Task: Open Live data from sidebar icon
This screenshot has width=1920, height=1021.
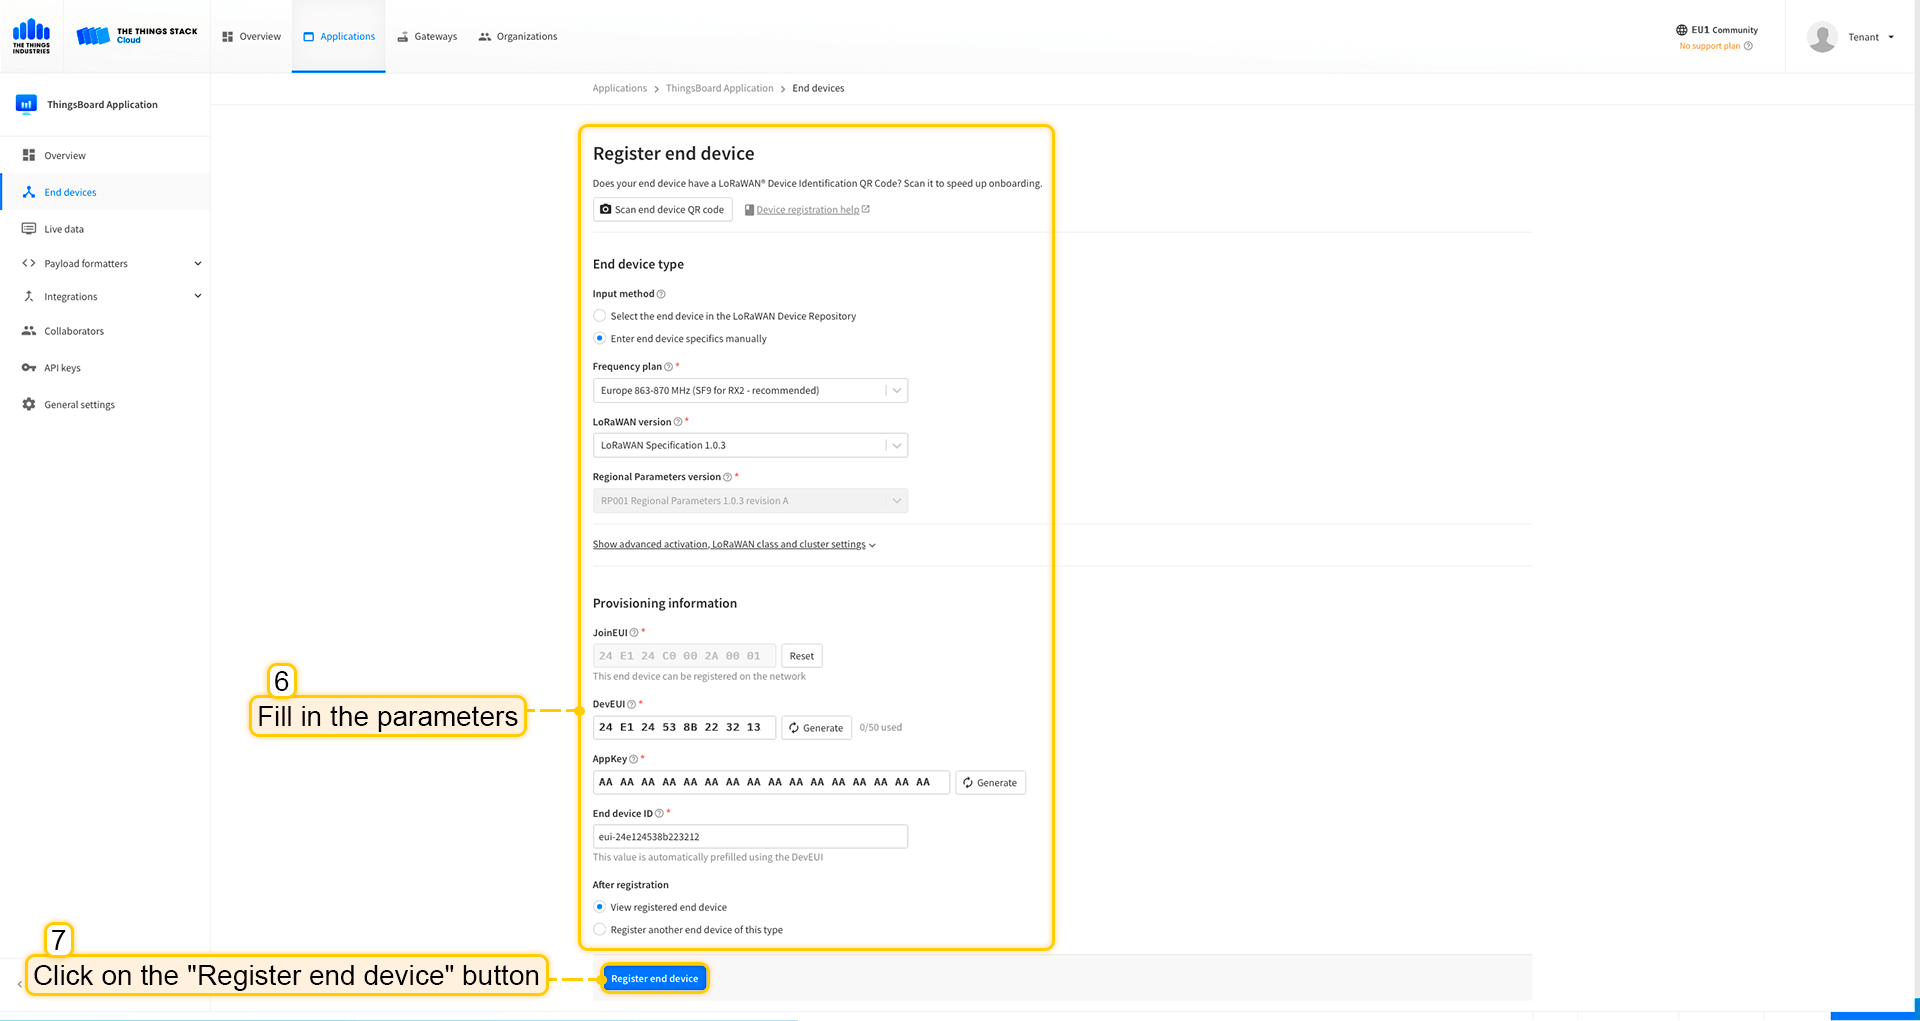Action: click(x=29, y=229)
